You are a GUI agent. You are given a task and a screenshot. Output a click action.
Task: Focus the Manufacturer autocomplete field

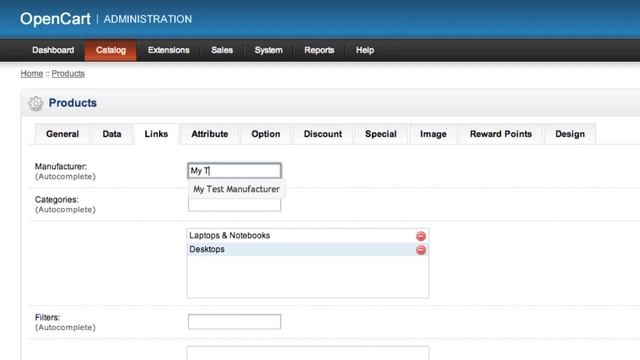coord(234,171)
